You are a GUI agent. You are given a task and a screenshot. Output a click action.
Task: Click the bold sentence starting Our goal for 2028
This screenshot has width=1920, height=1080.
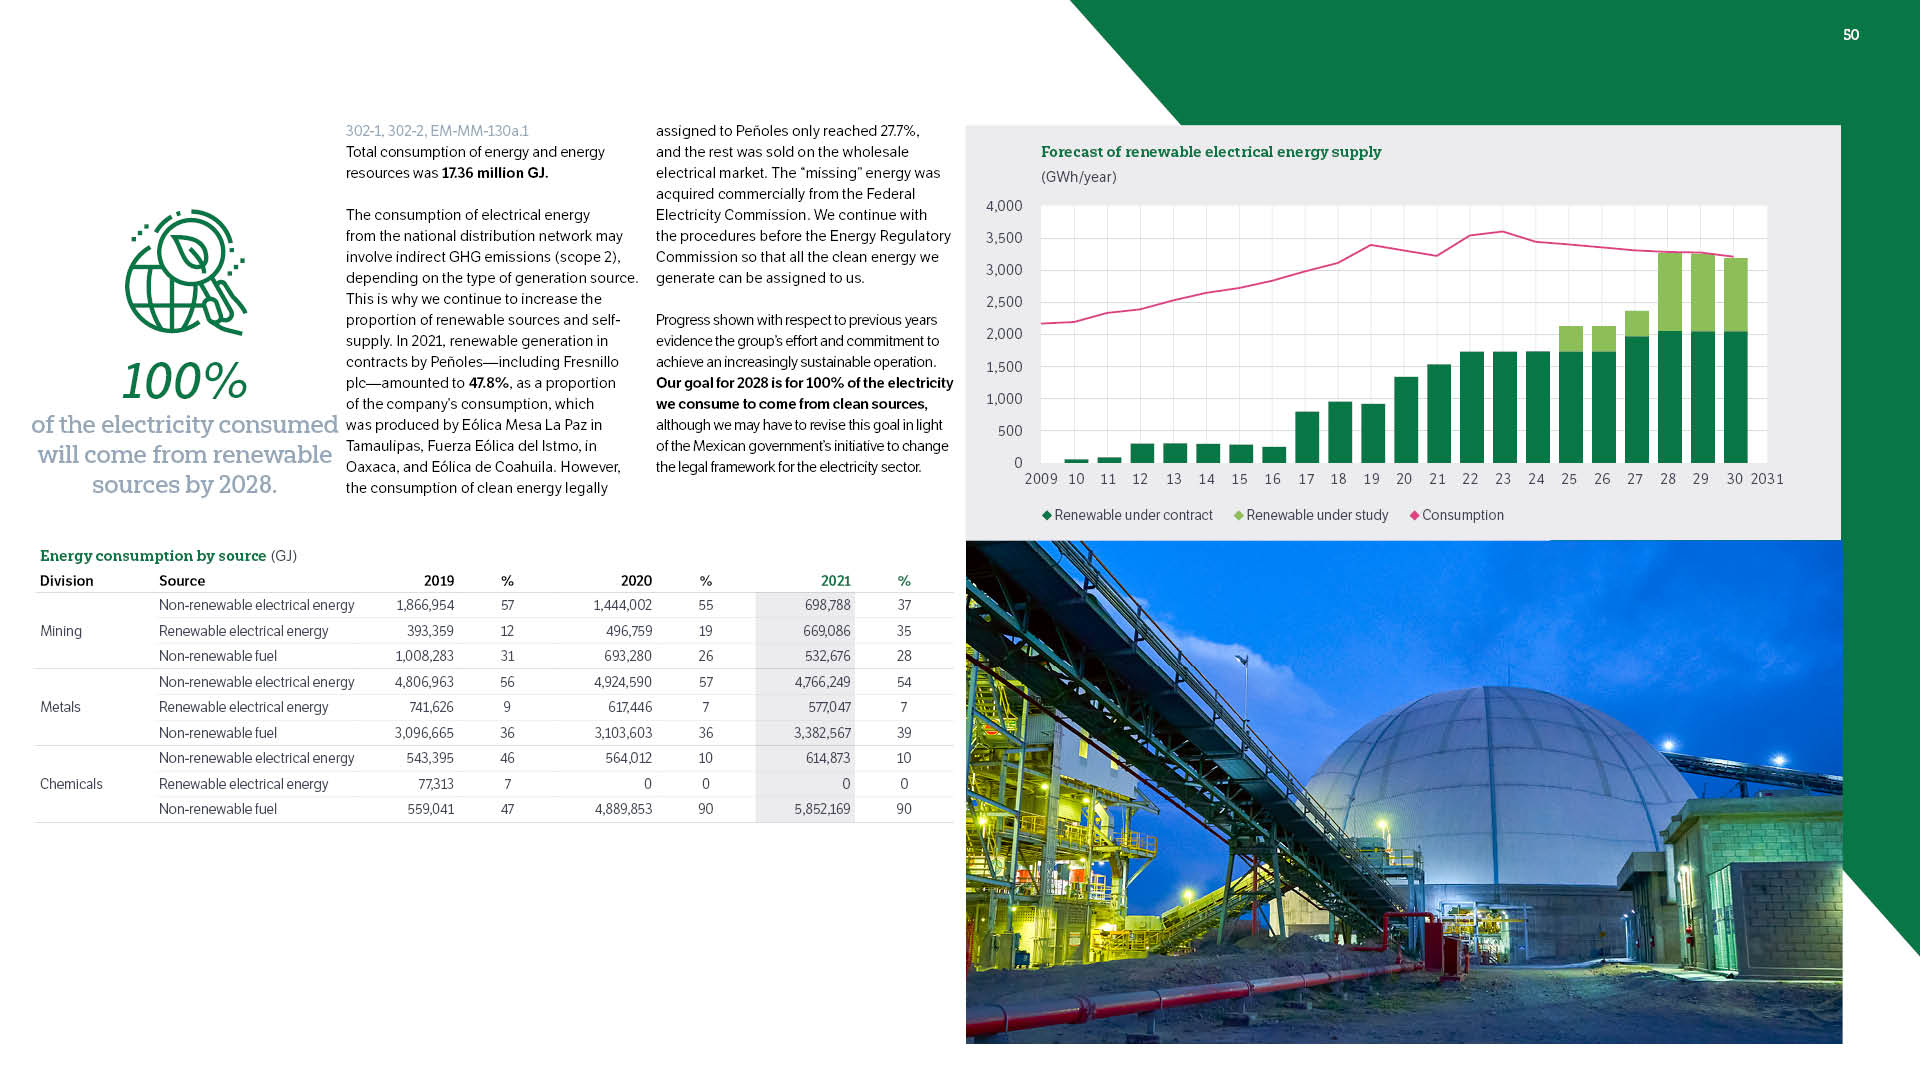[804, 393]
